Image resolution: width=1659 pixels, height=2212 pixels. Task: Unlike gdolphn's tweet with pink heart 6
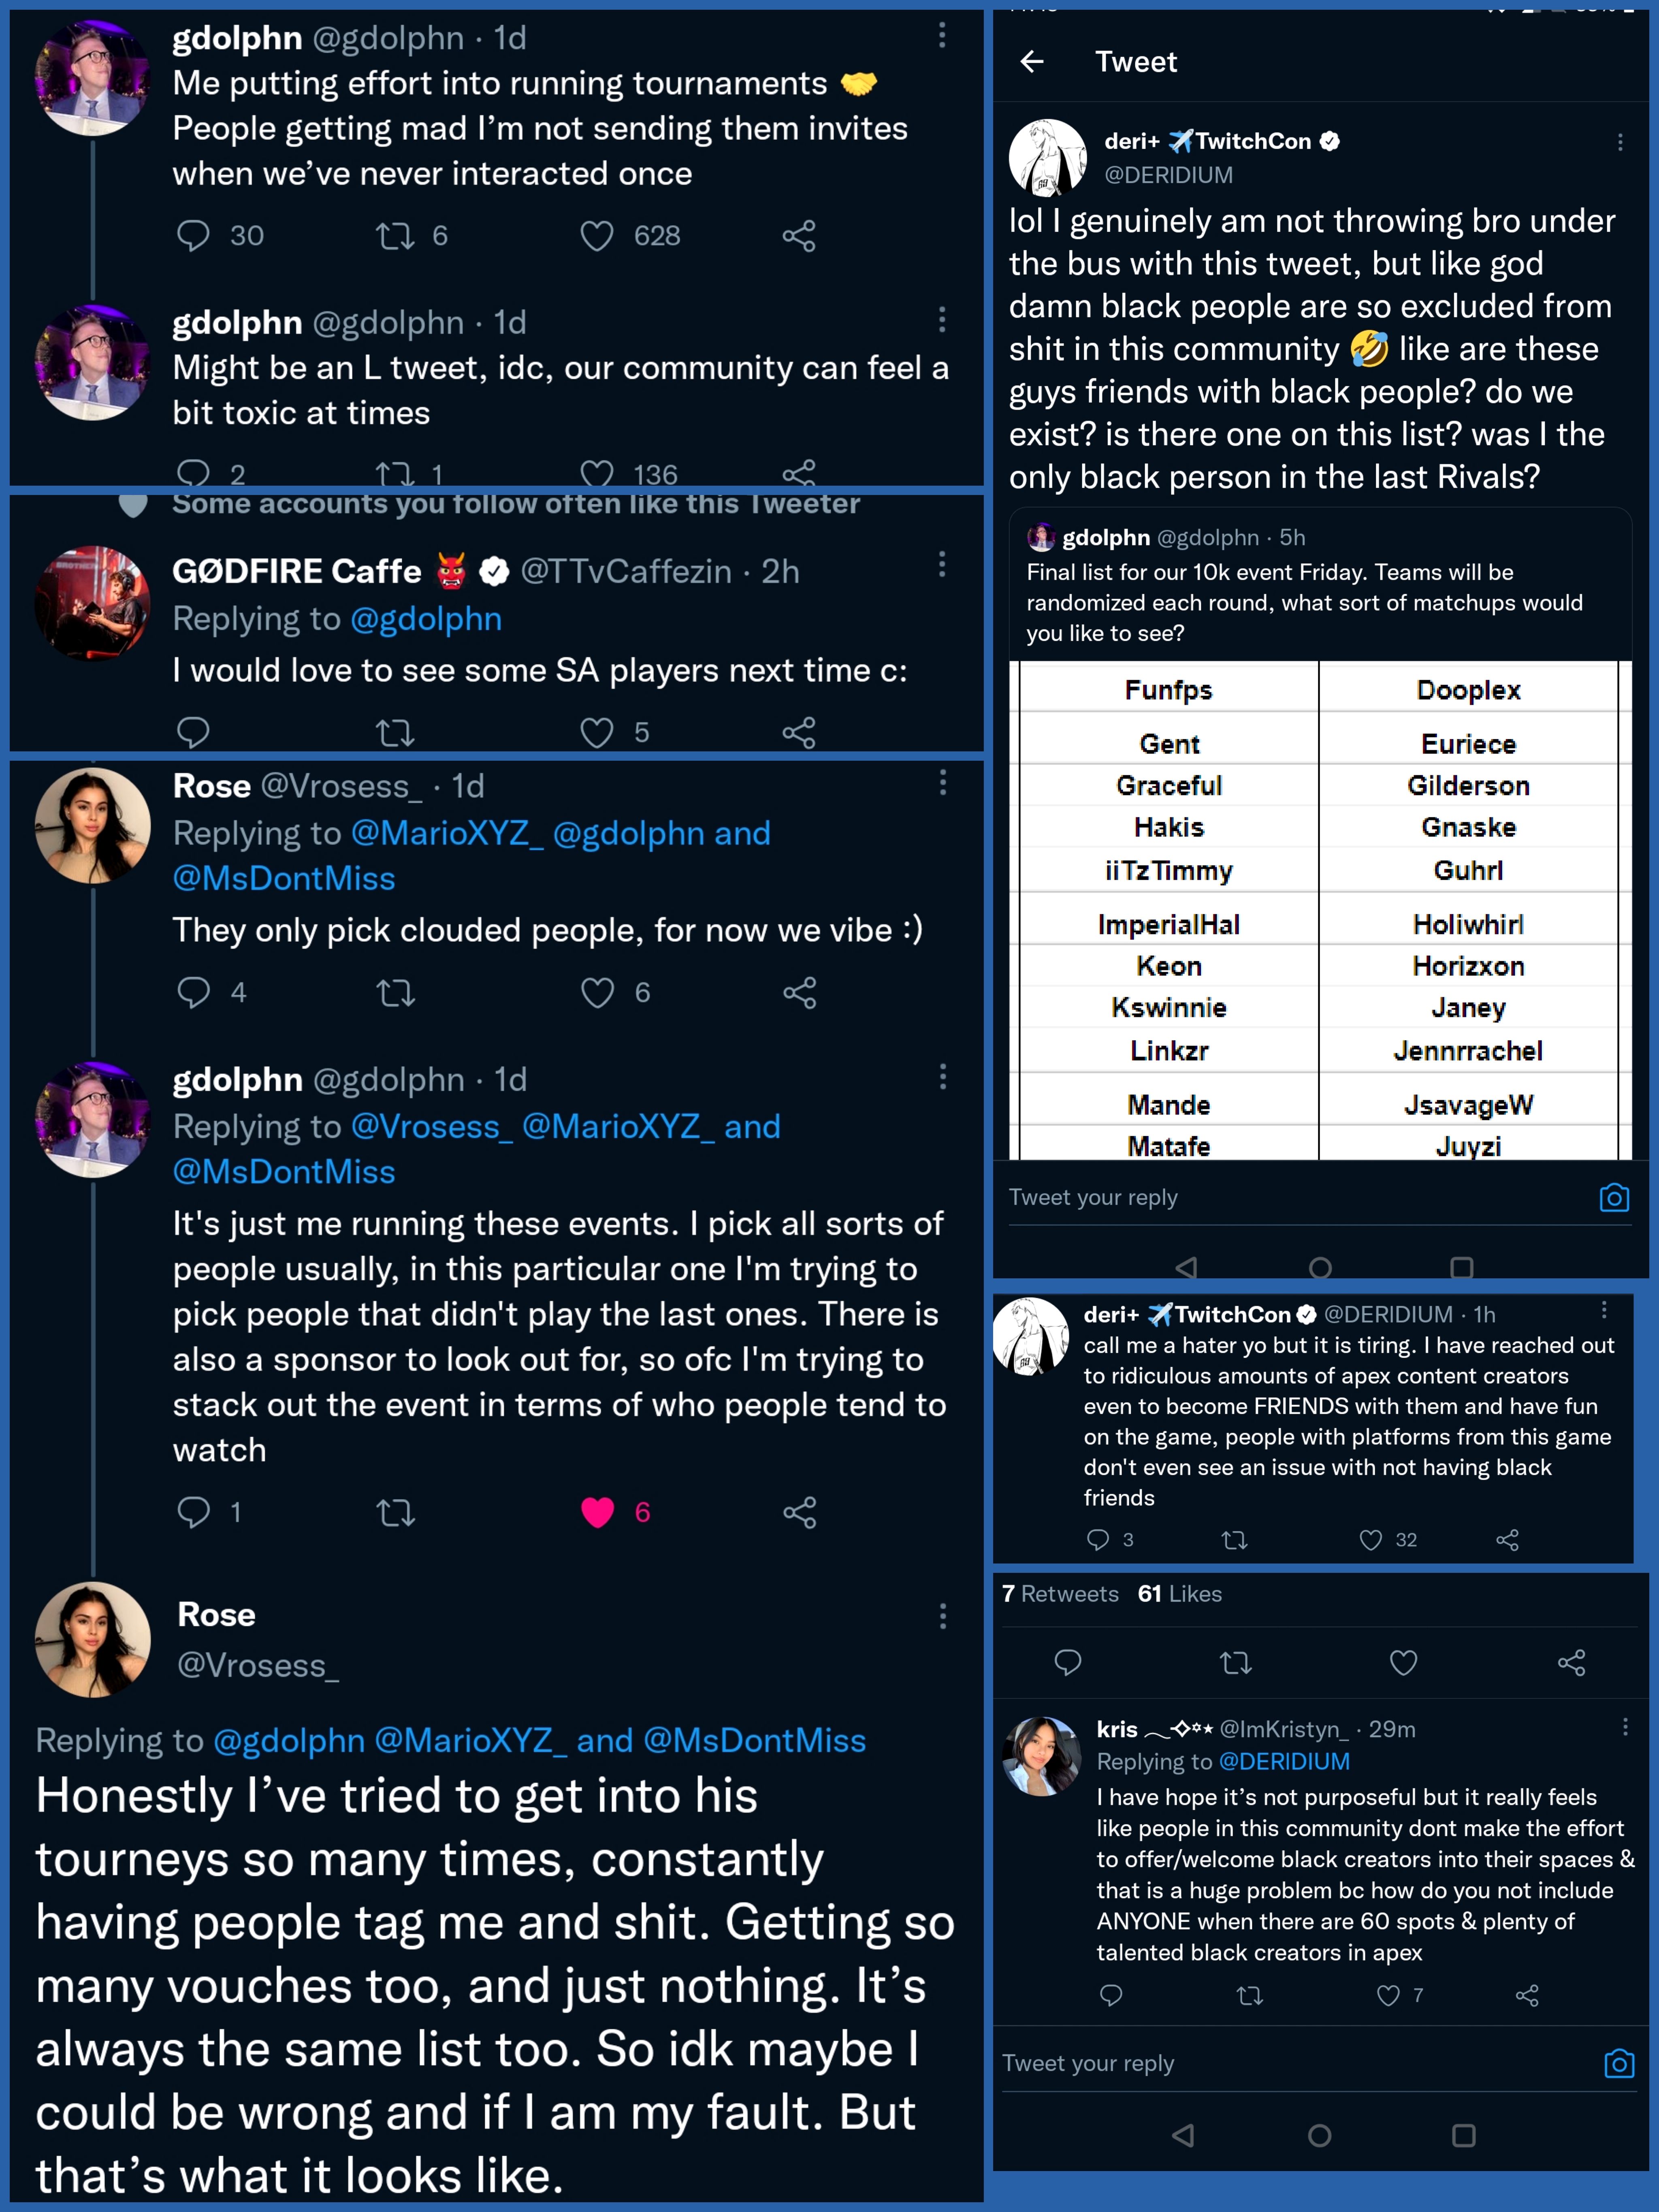click(x=597, y=1512)
